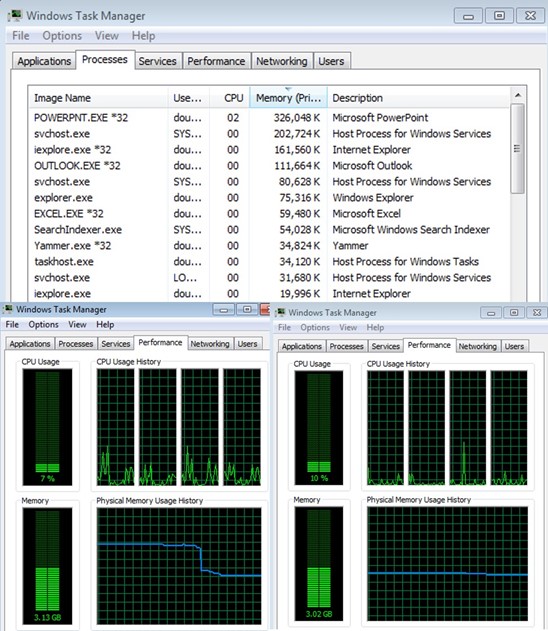548x631 pixels.
Task: Select iexplore.exe row using 19,996 K
Action: (x=269, y=293)
